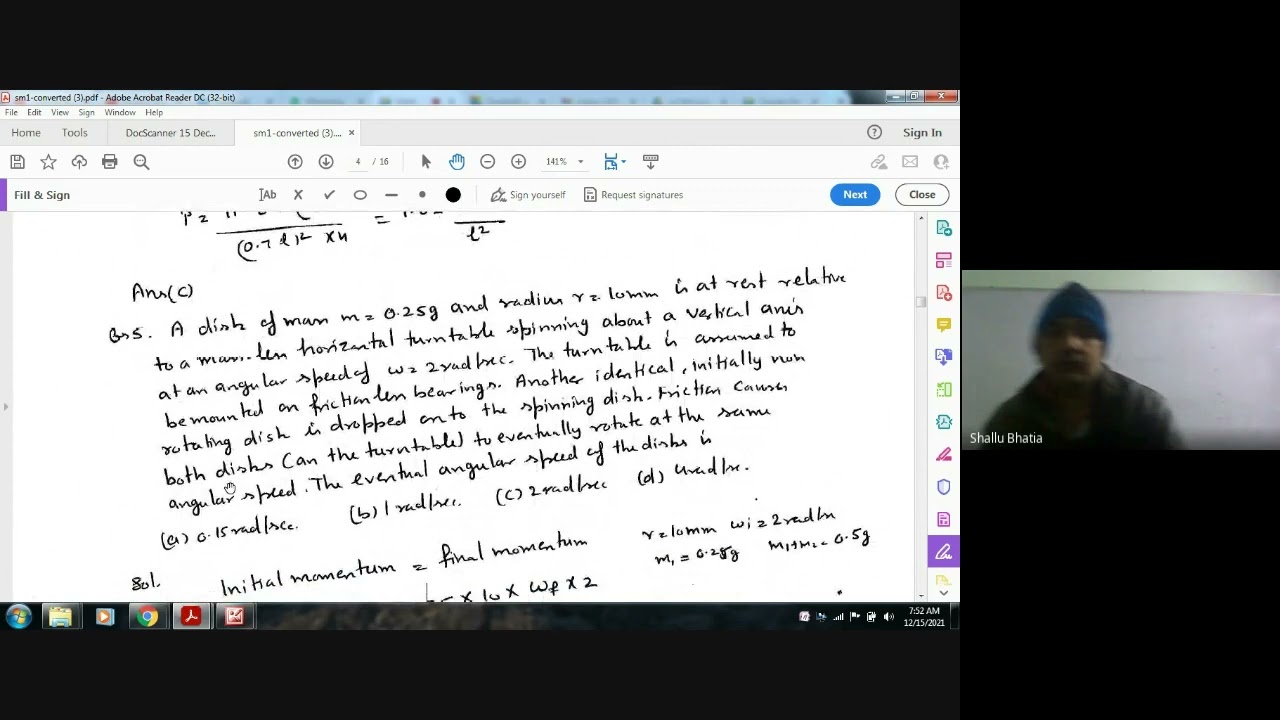Select the circle shape tool
Viewport: 1280px width, 720px height.
pos(360,195)
